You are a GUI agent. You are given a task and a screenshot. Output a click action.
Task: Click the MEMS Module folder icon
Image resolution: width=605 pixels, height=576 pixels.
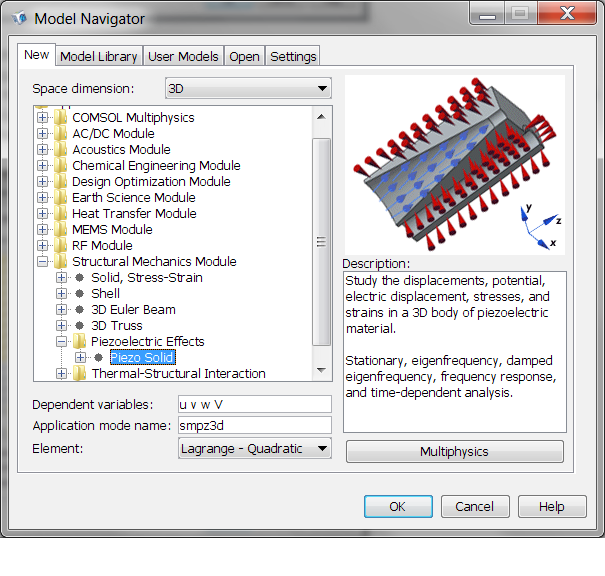tap(60, 230)
